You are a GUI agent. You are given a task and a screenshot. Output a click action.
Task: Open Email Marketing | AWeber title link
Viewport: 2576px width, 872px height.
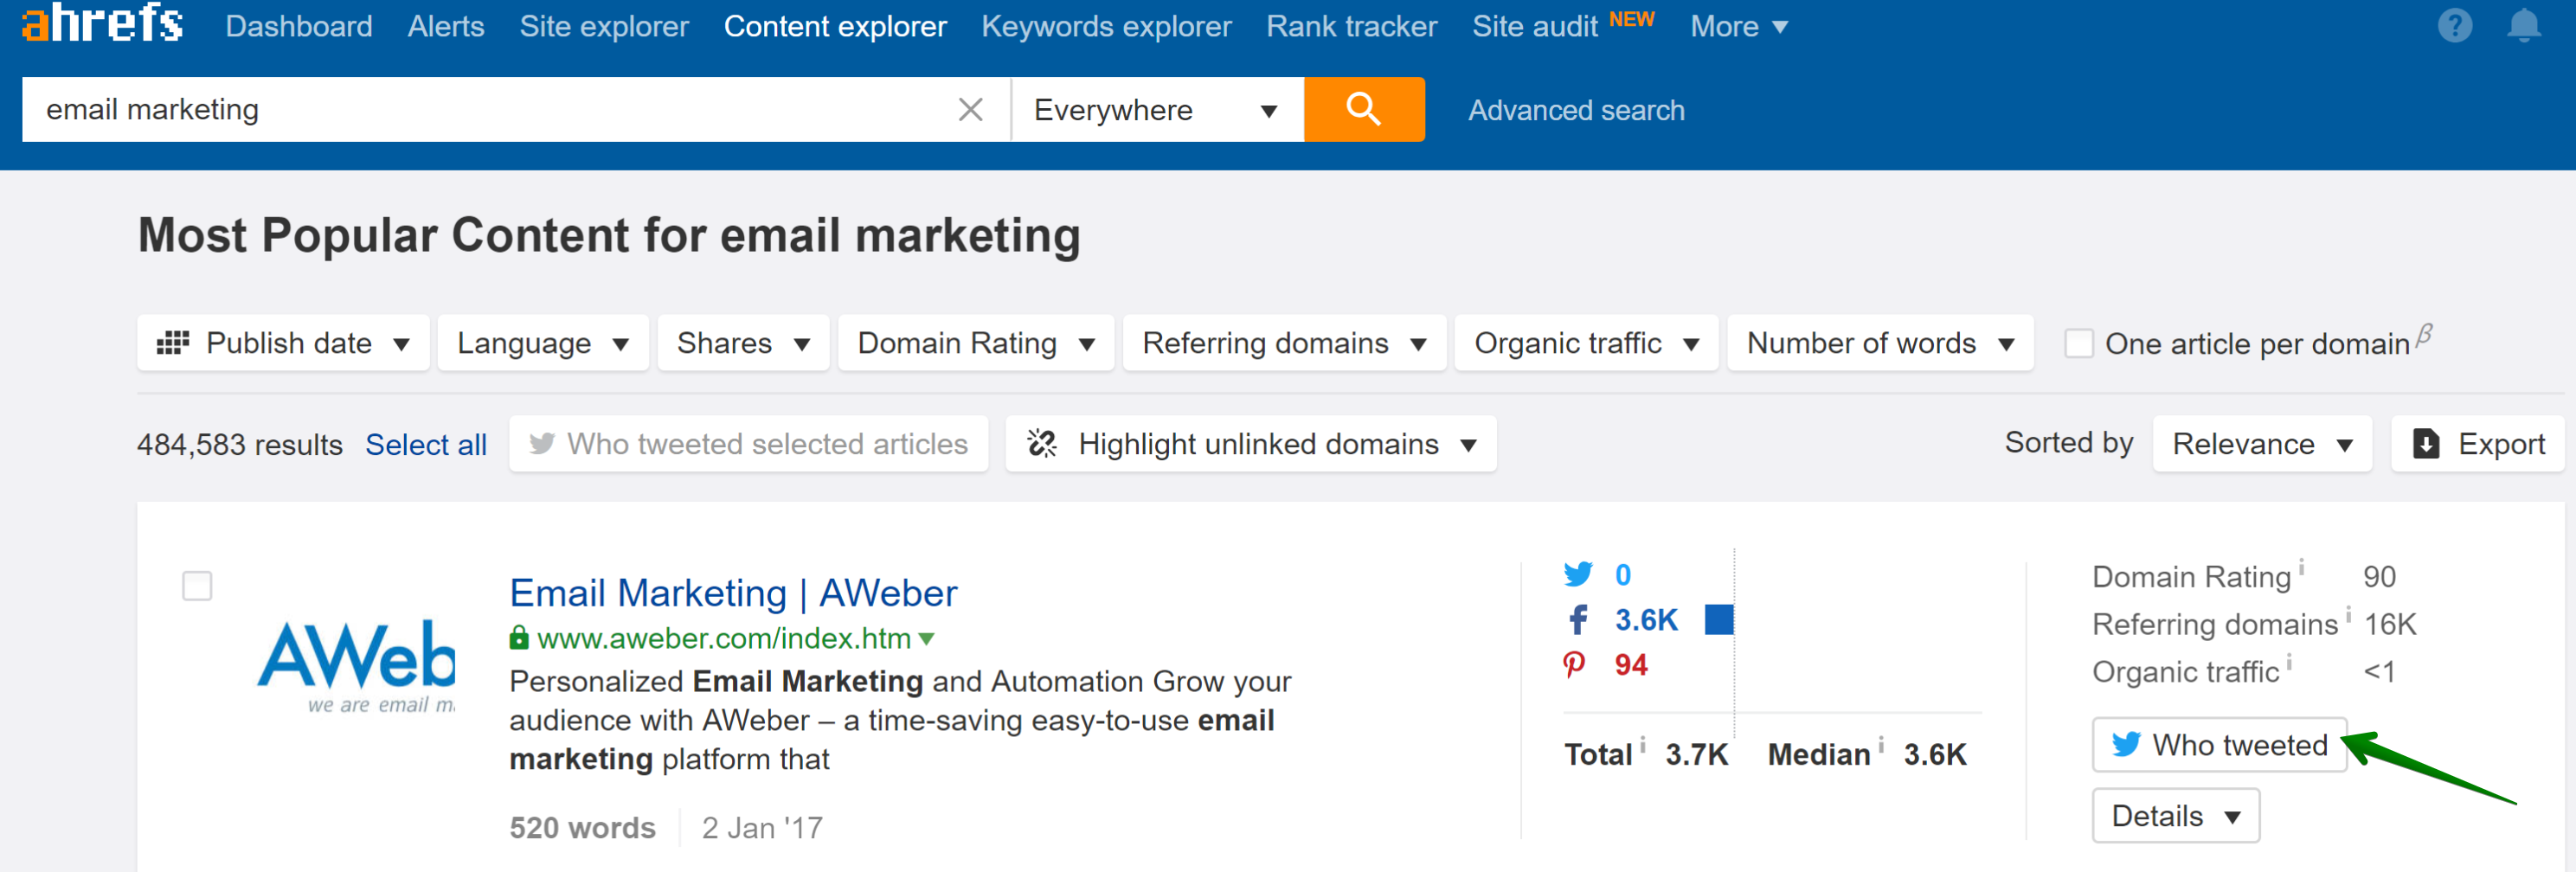(x=733, y=593)
